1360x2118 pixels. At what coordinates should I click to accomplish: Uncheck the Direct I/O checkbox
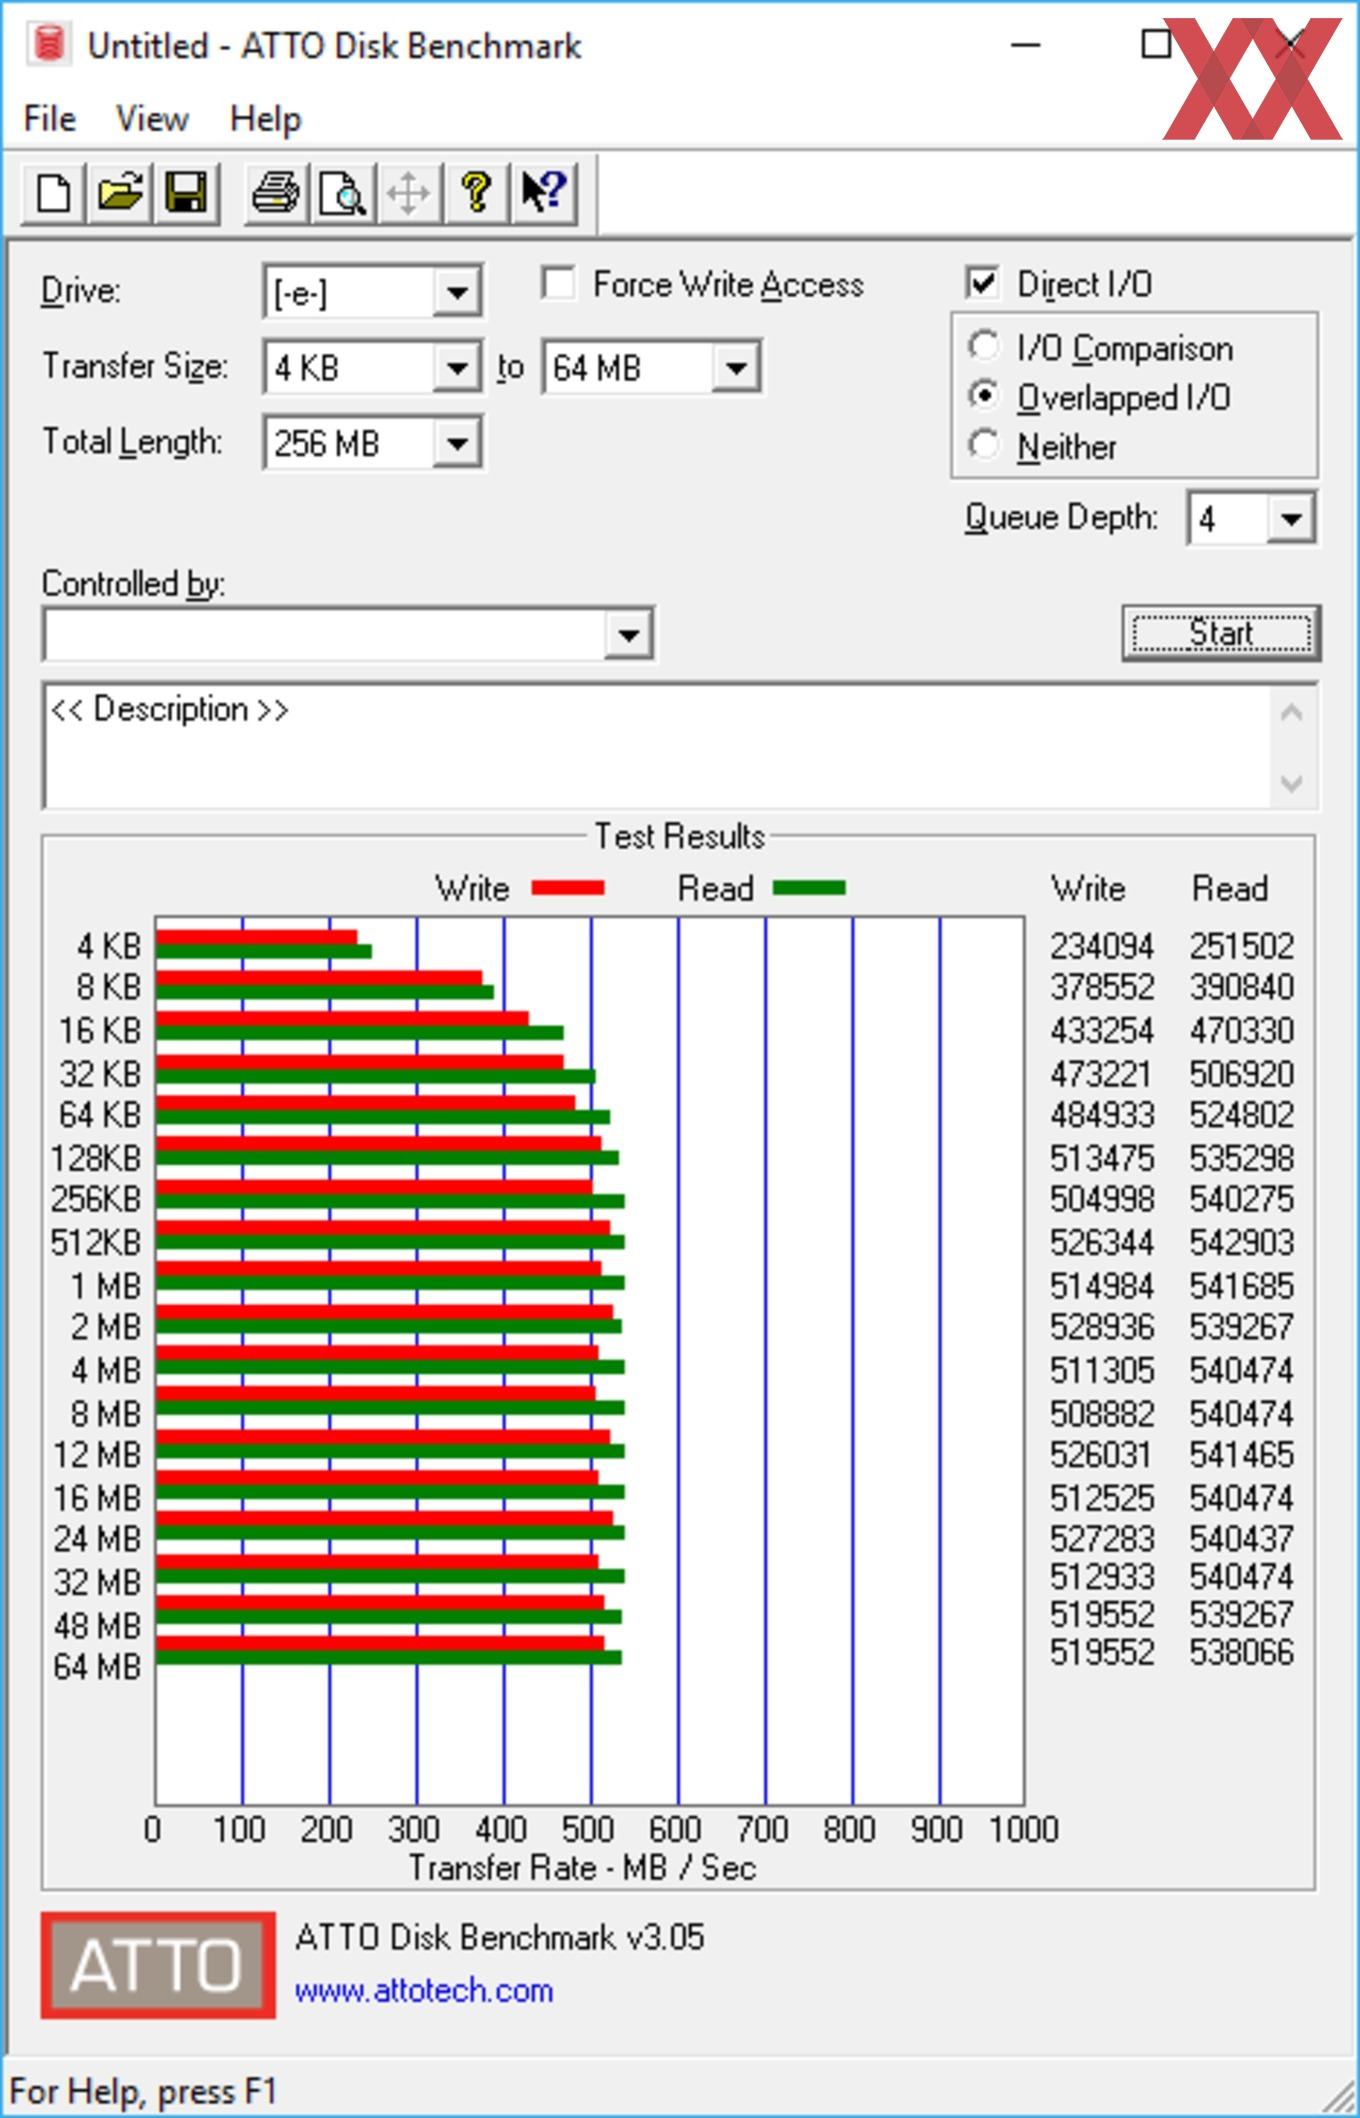[x=983, y=284]
